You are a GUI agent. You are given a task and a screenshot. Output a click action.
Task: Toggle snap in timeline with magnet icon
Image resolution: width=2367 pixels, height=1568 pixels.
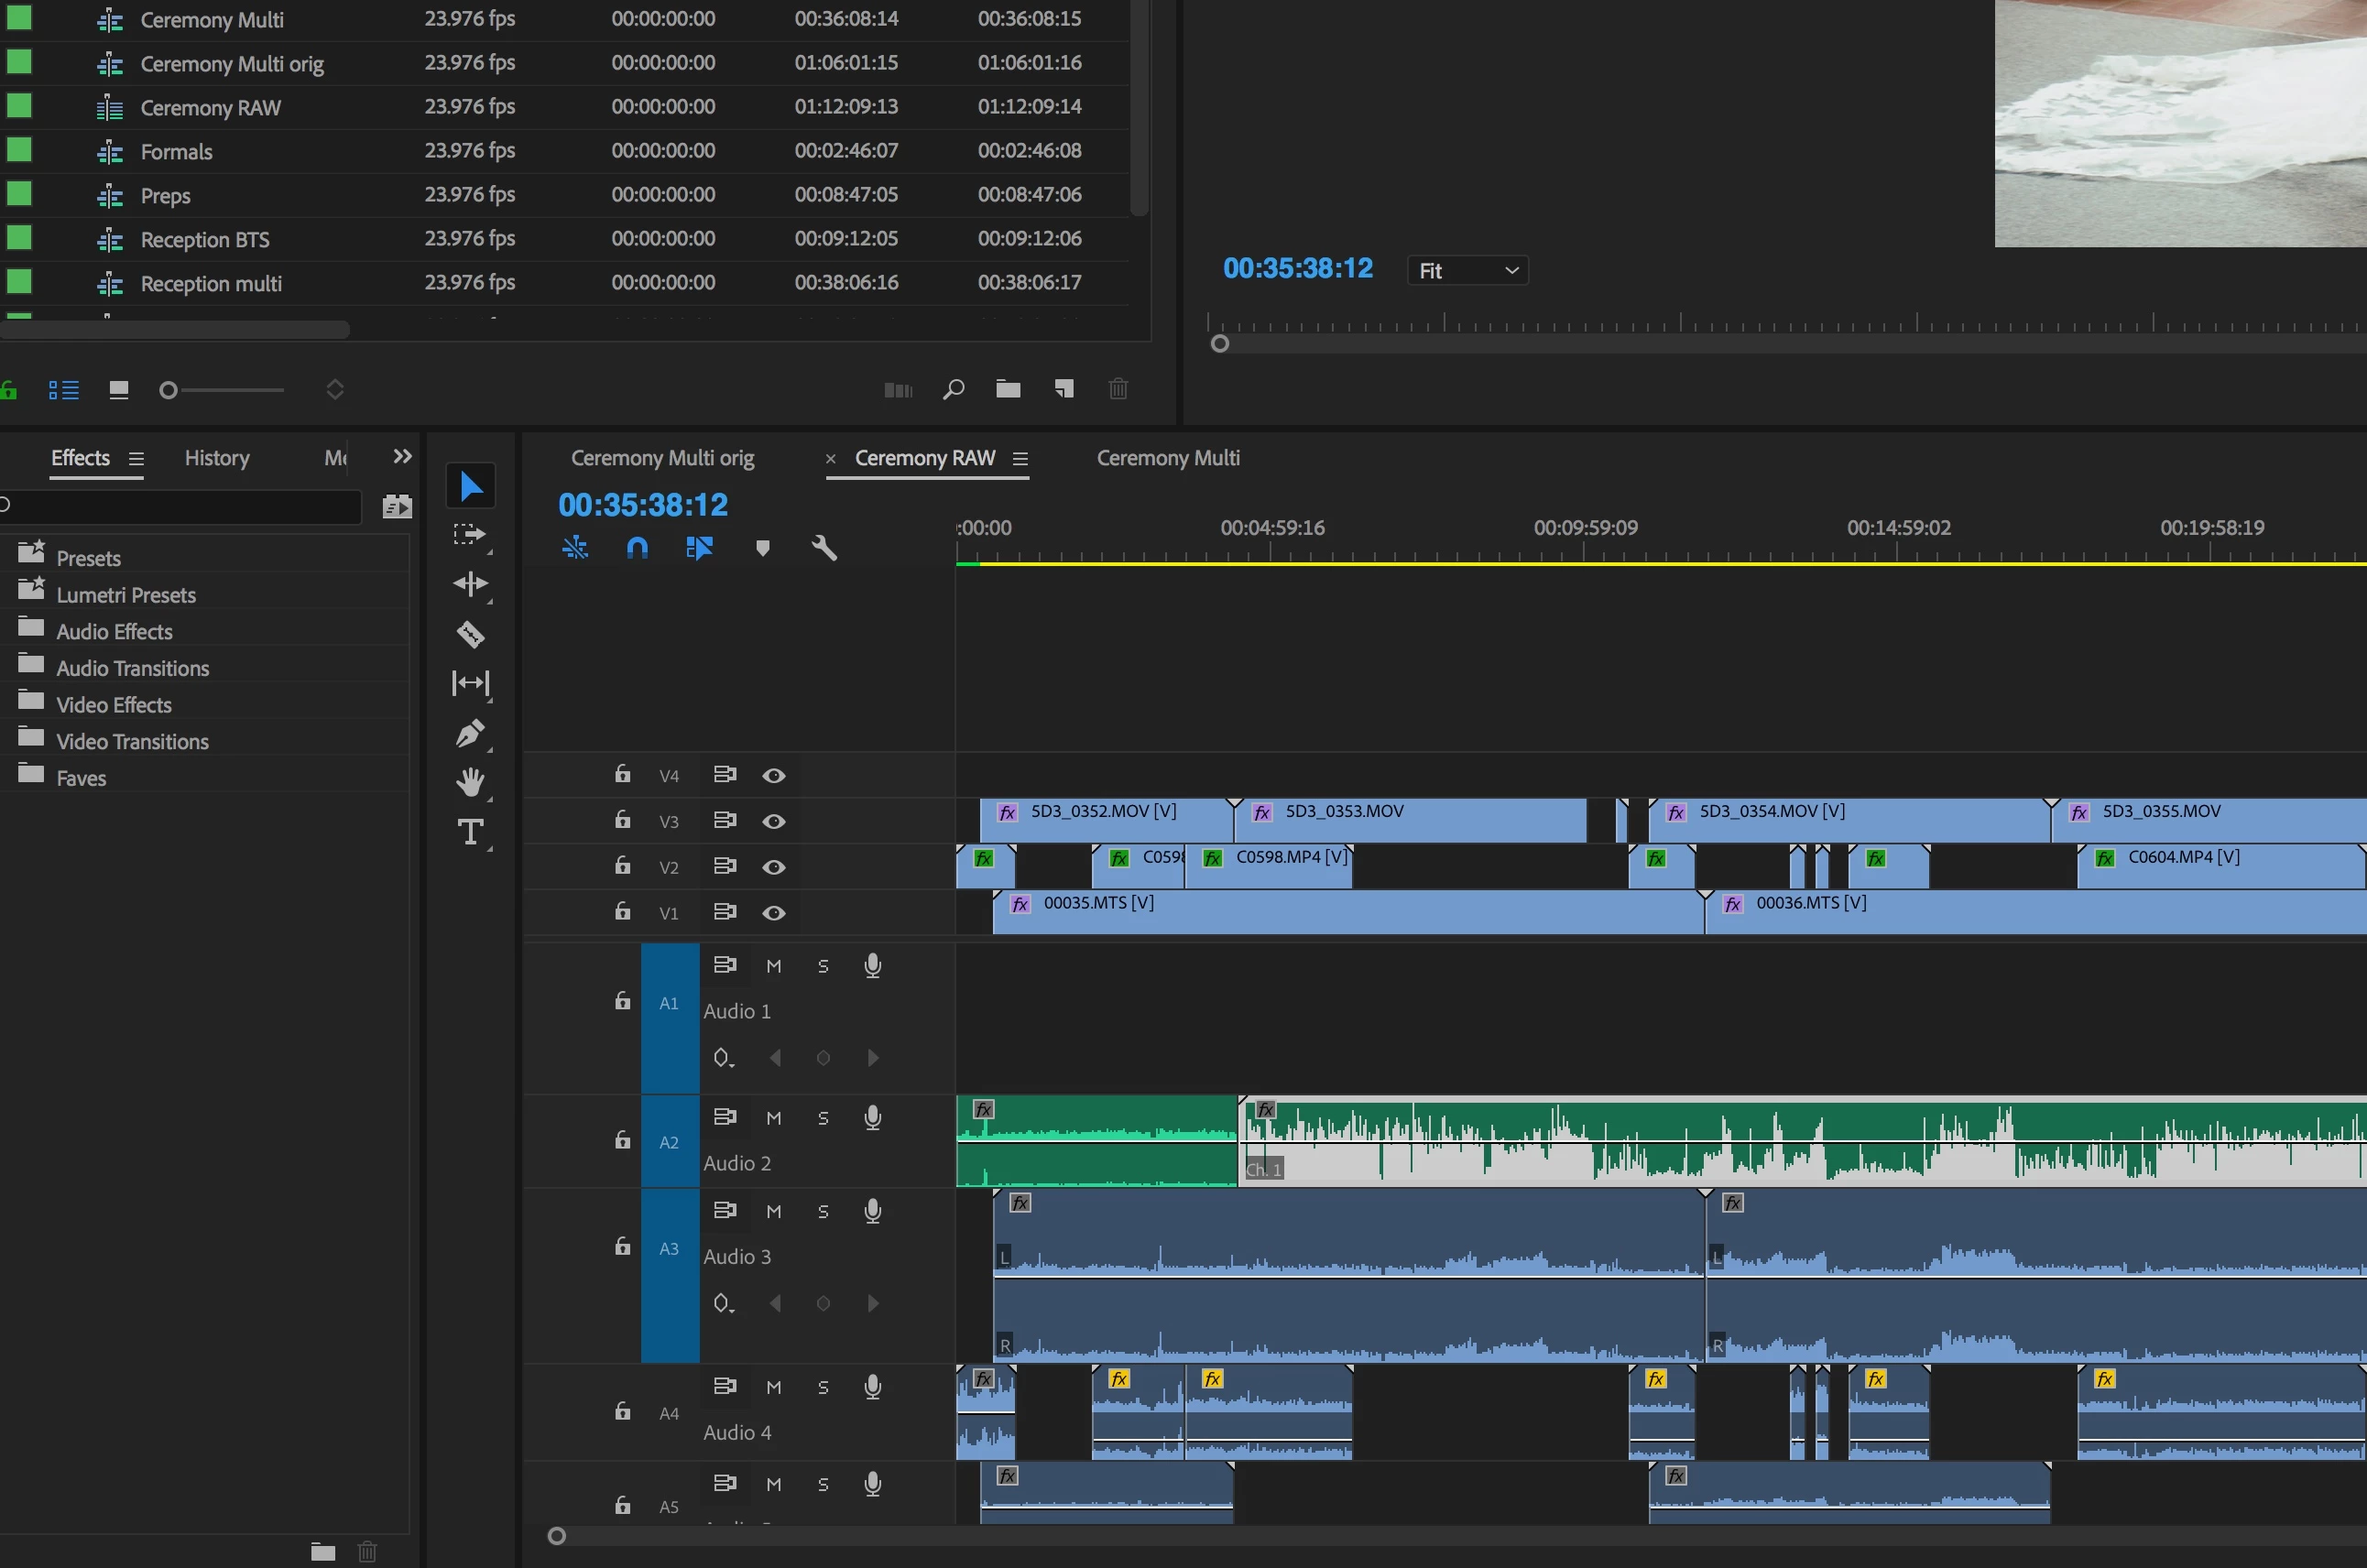click(x=637, y=548)
